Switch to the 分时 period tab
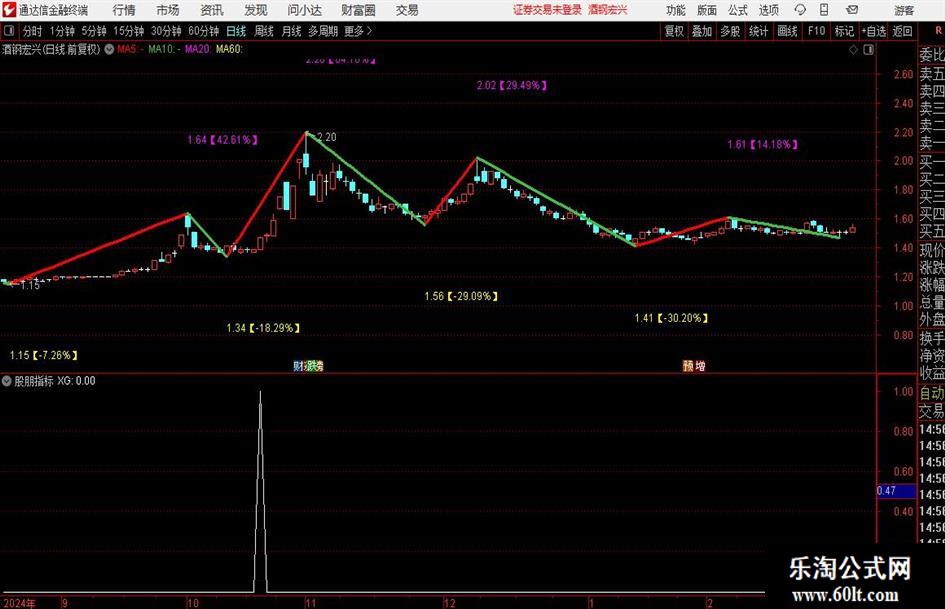The width and height of the screenshot is (945, 609). point(33,31)
